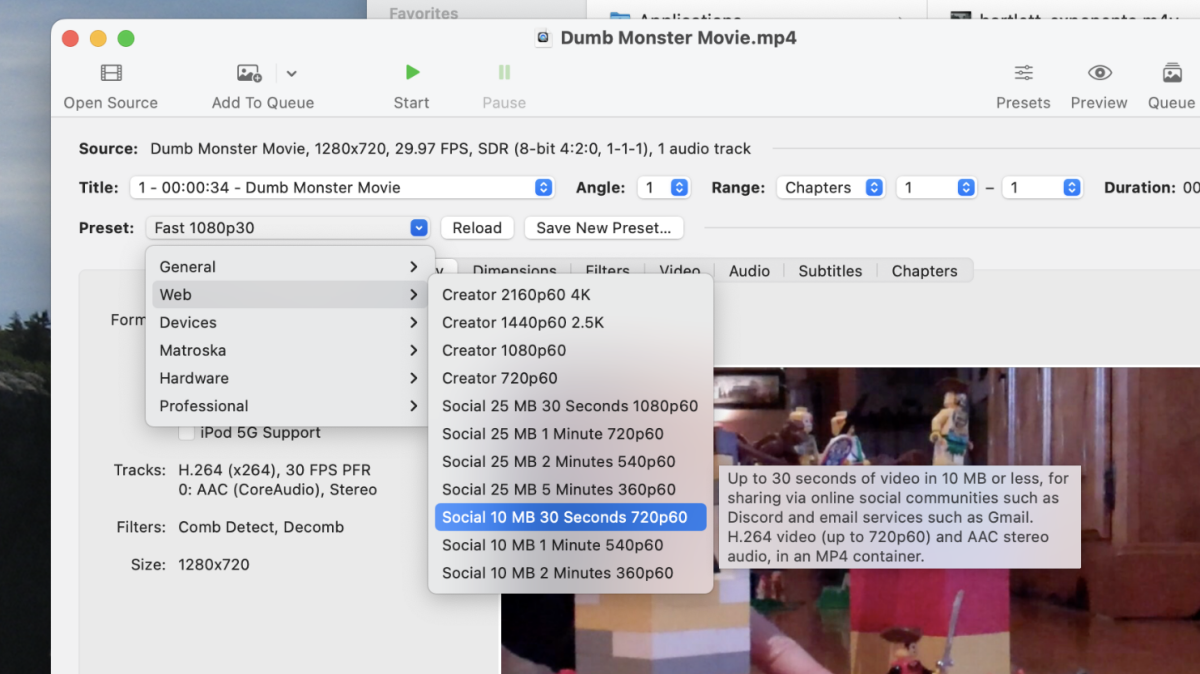Screen dimensions: 1200x674
Task: Choose Social 10 MB 1 Minute 540p60 preset
Action: click(552, 545)
